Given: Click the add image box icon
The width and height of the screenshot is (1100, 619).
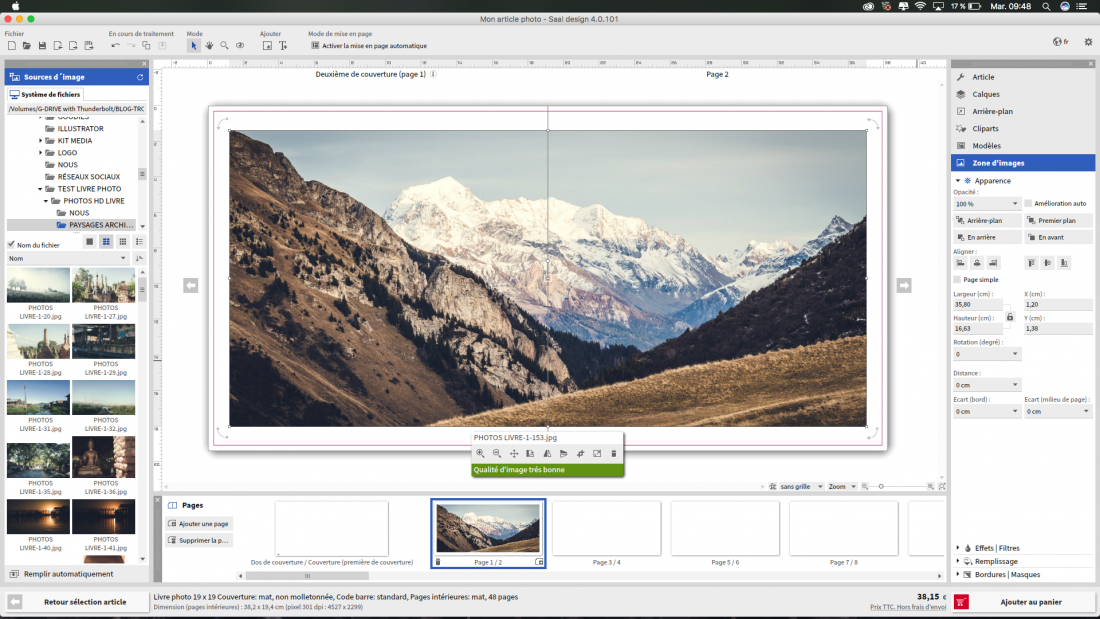Looking at the screenshot, I should pyautogui.click(x=267, y=46).
